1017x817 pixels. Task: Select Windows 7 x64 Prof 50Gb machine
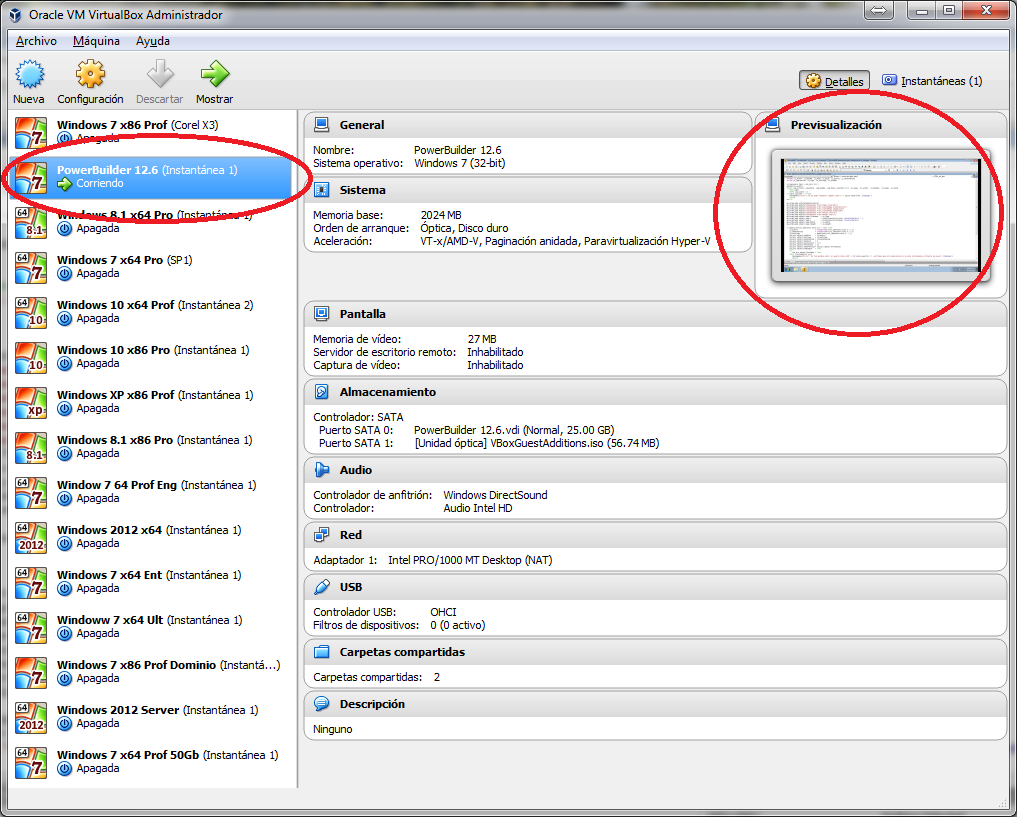[x=152, y=761]
